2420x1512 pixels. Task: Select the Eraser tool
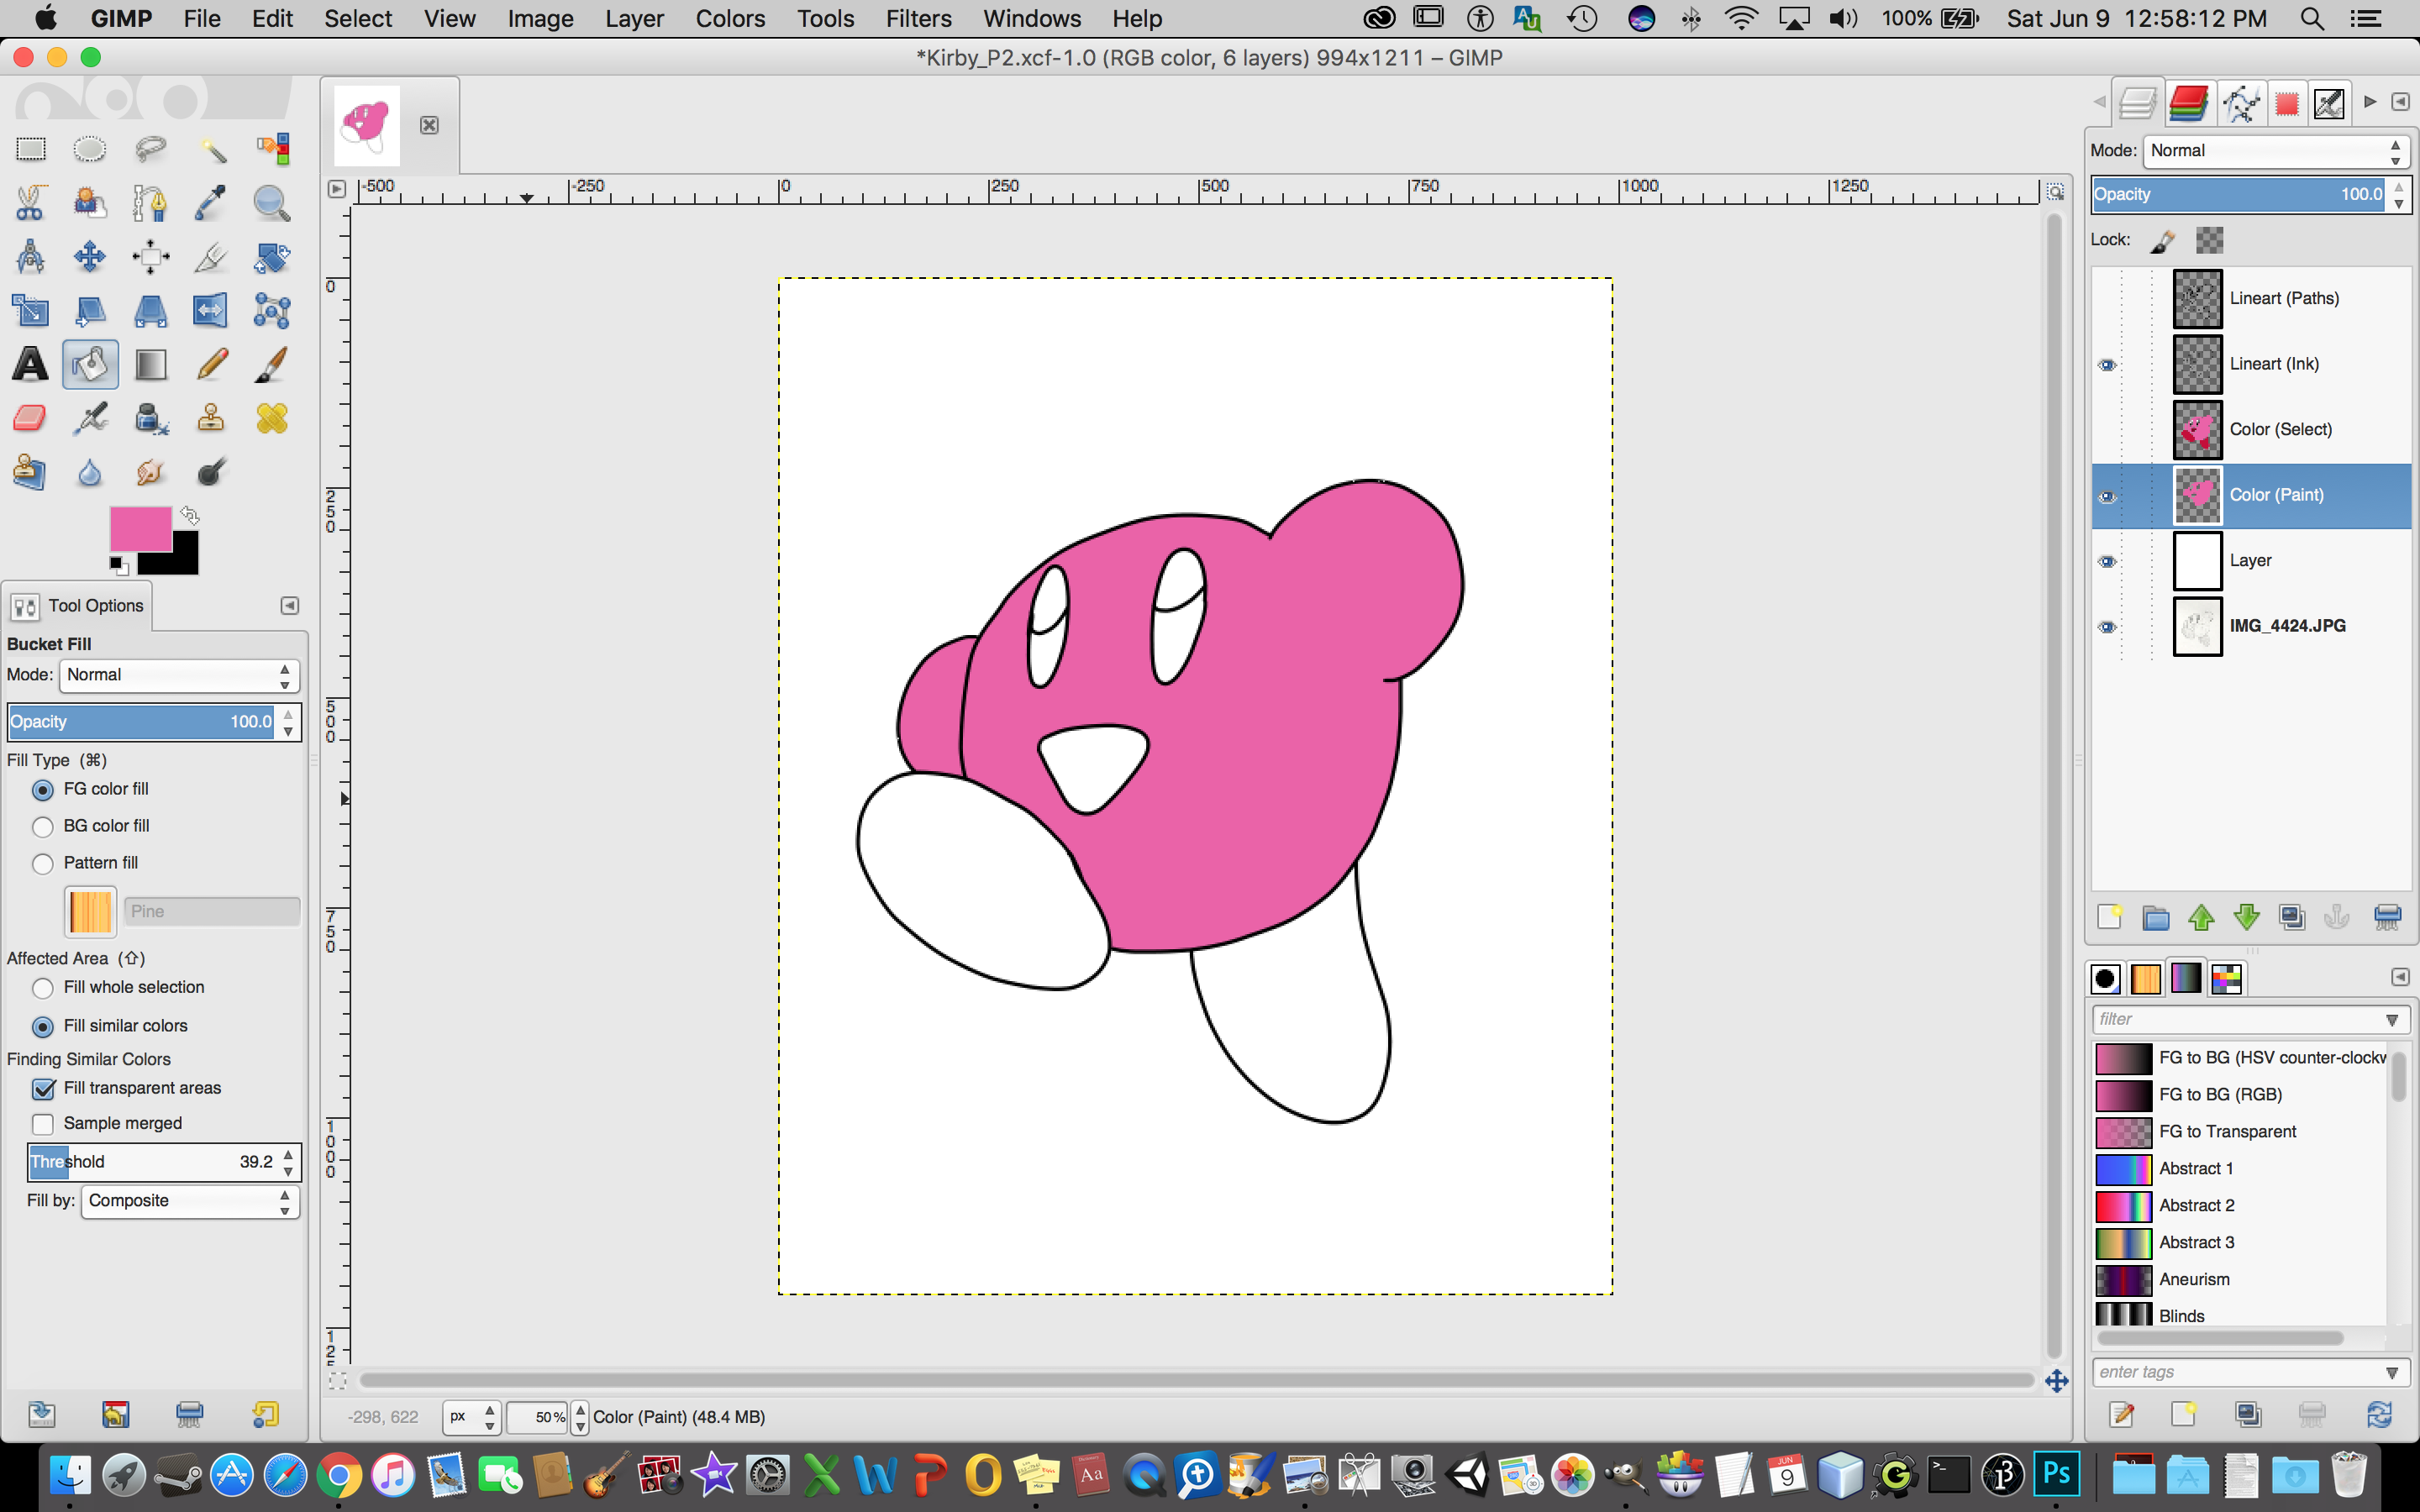pyautogui.click(x=30, y=418)
